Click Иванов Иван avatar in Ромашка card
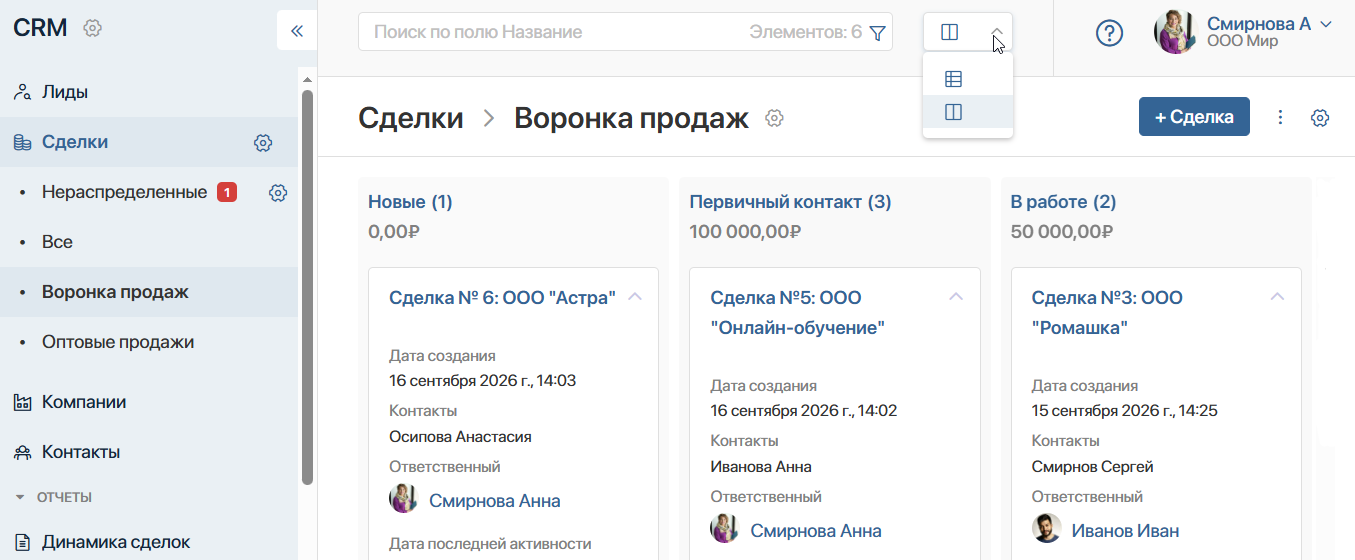Viewport: 1355px width, 560px height. (x=1046, y=529)
